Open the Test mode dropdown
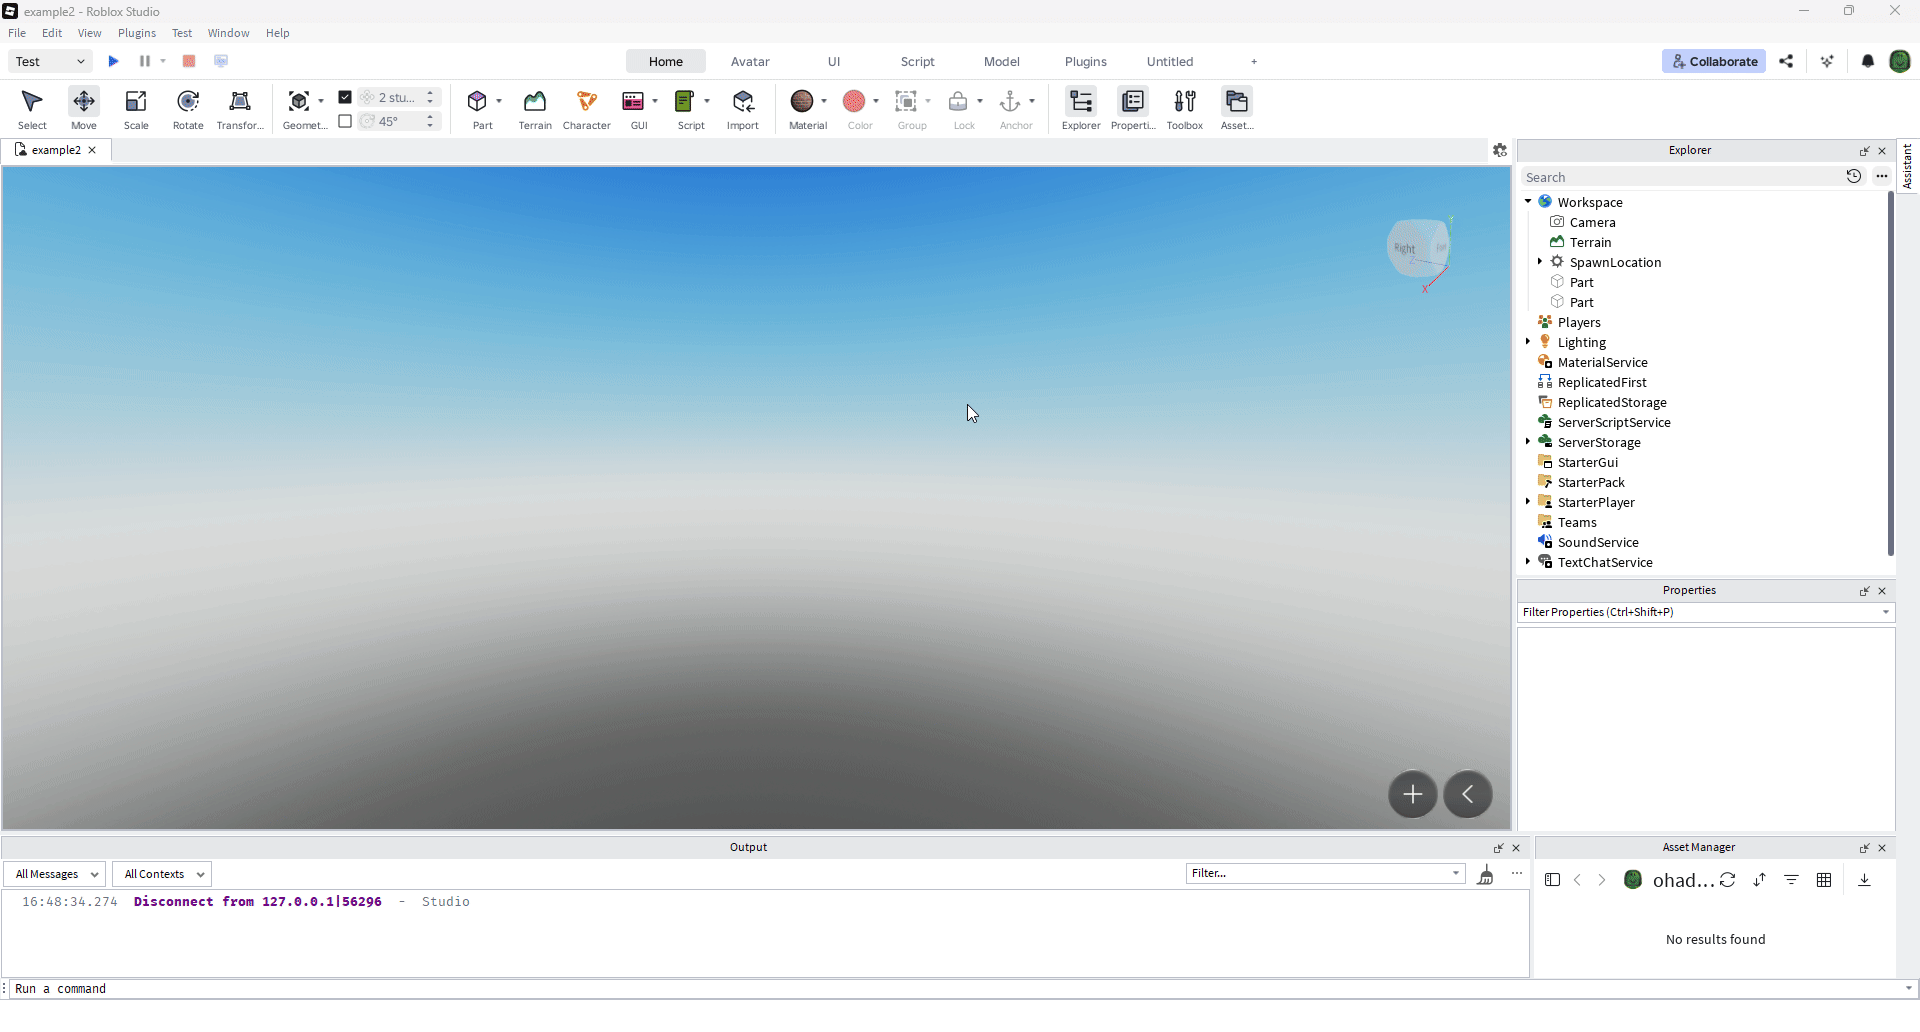This screenshot has width=1920, height=1032. [50, 61]
